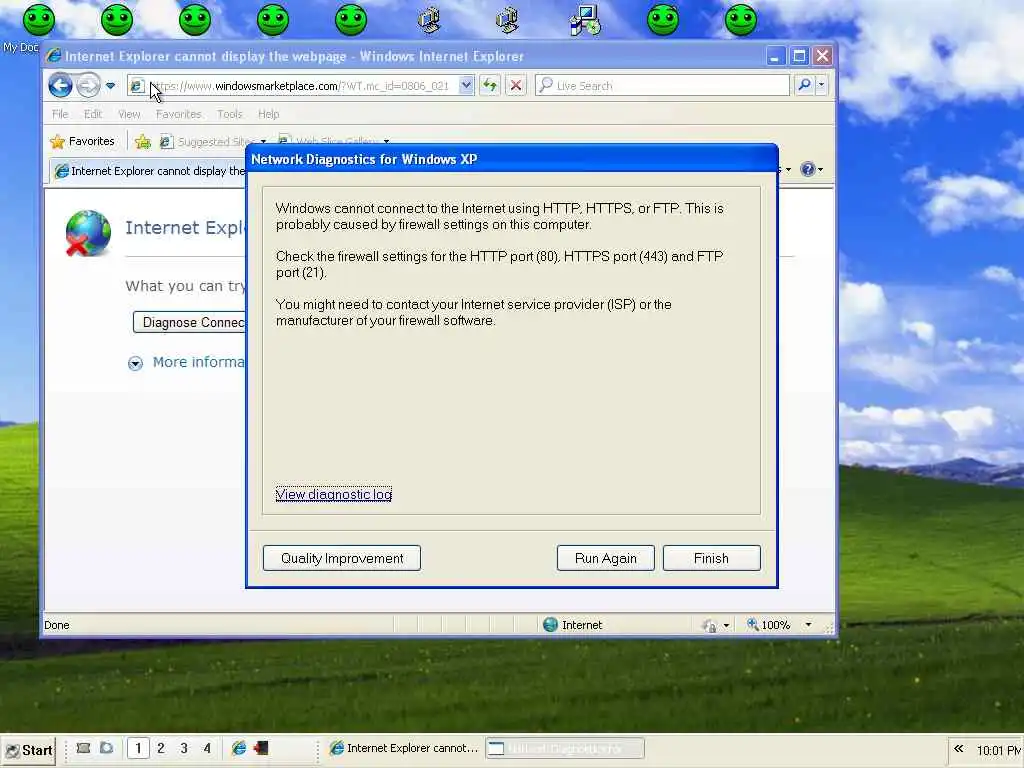Expand the Web Slice Gallery dropdown arrow

pyautogui.click(x=387, y=141)
